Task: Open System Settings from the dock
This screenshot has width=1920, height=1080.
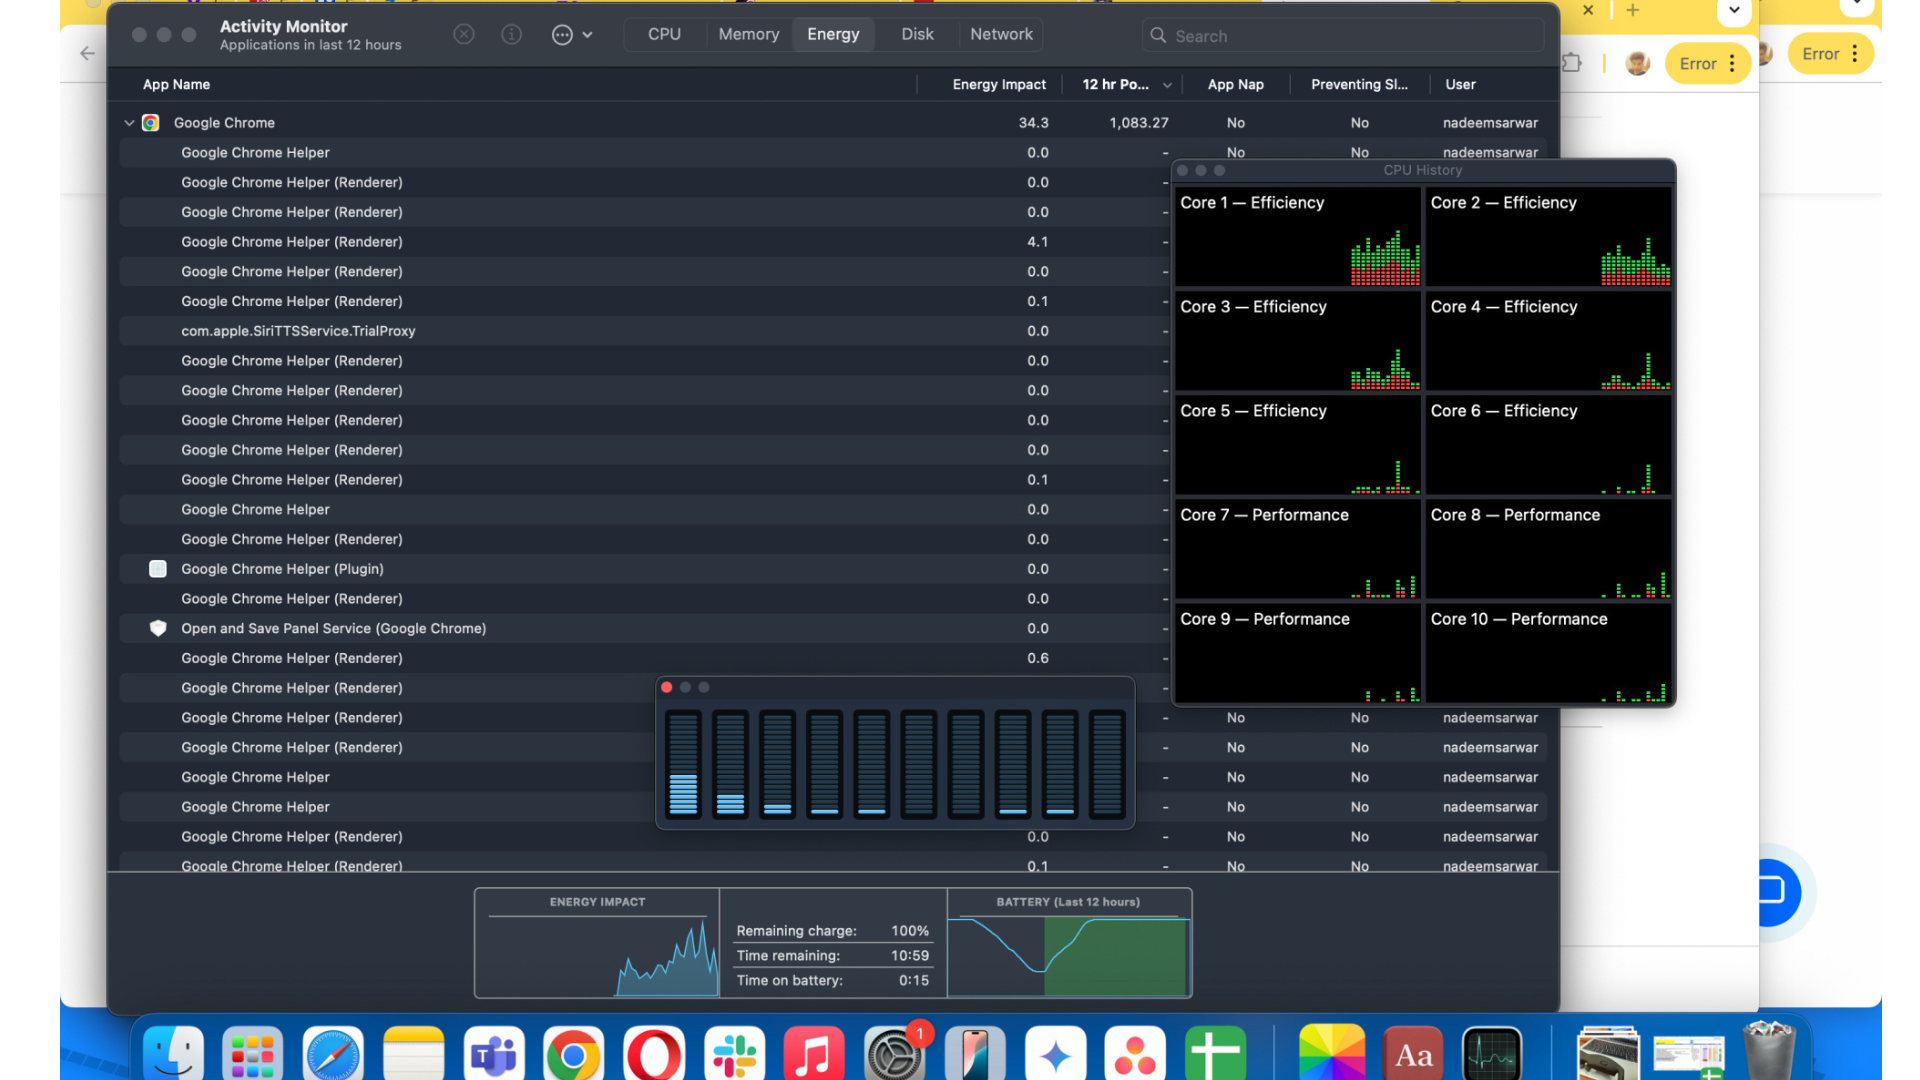Action: [x=893, y=1055]
